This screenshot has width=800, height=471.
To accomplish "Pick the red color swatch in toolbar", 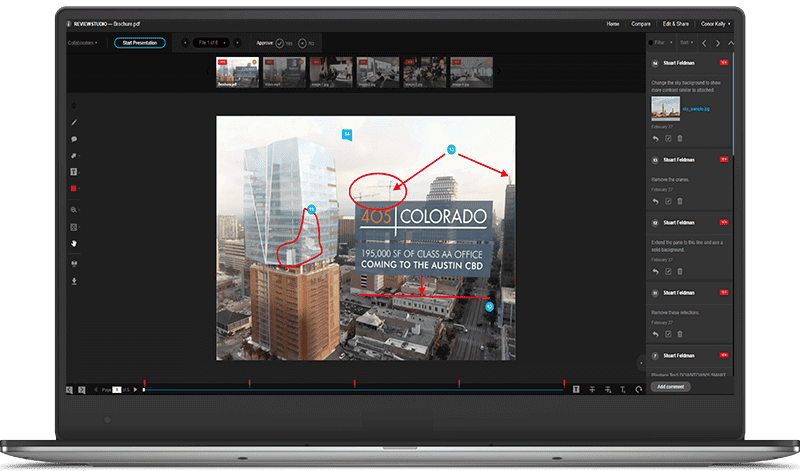I will coord(73,189).
